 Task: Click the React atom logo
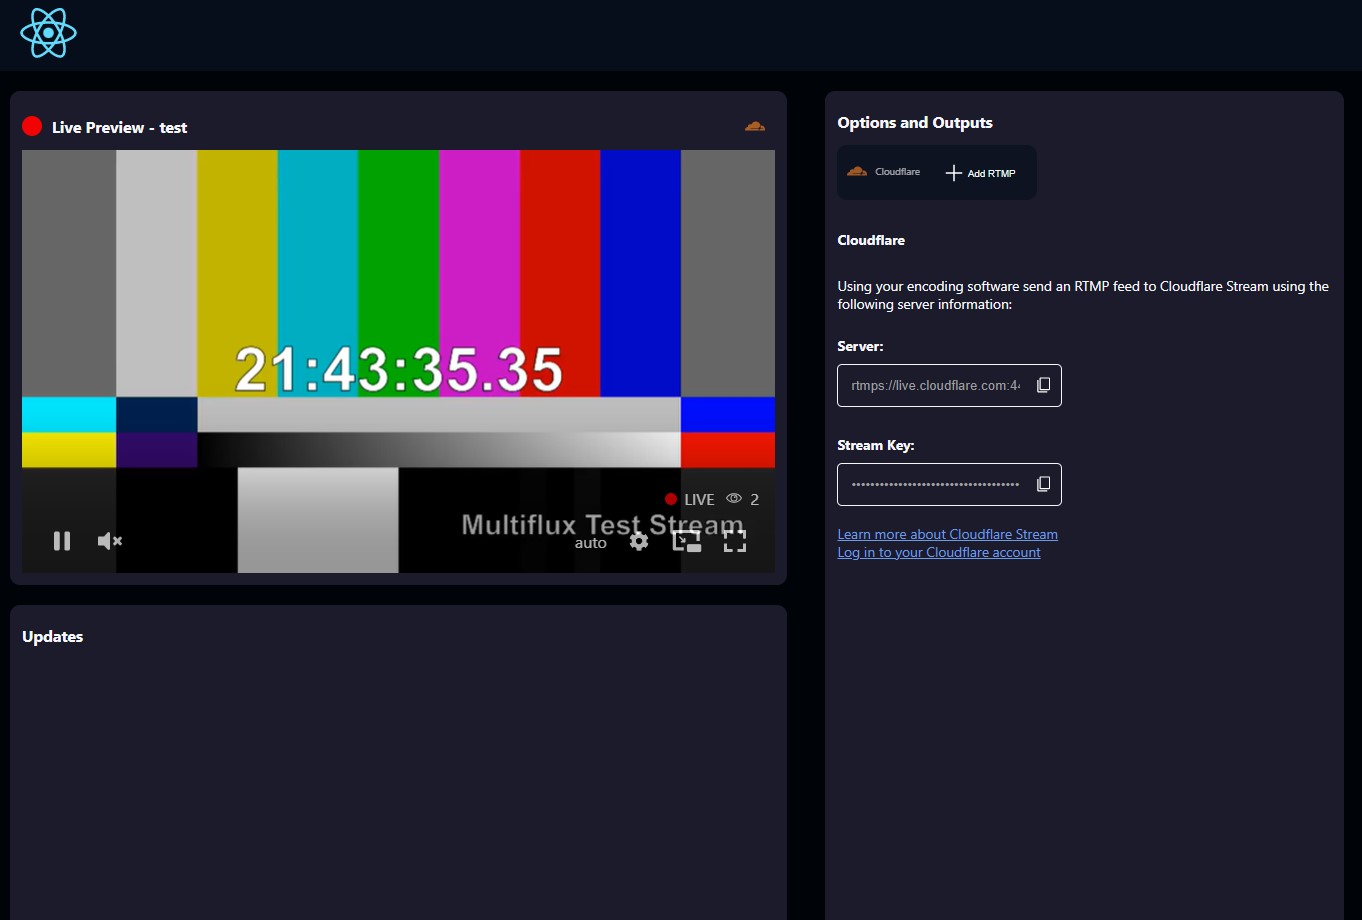click(x=48, y=33)
